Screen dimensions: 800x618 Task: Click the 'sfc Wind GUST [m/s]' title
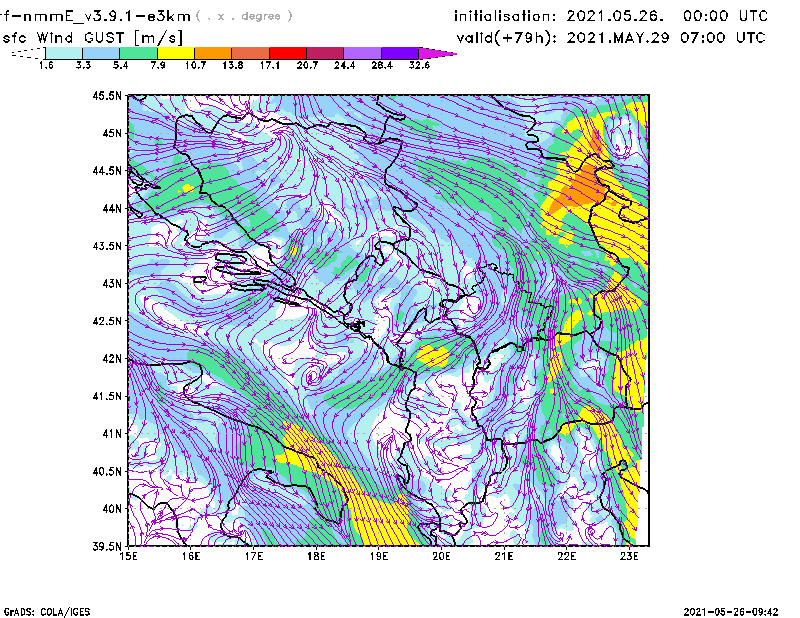click(92, 38)
